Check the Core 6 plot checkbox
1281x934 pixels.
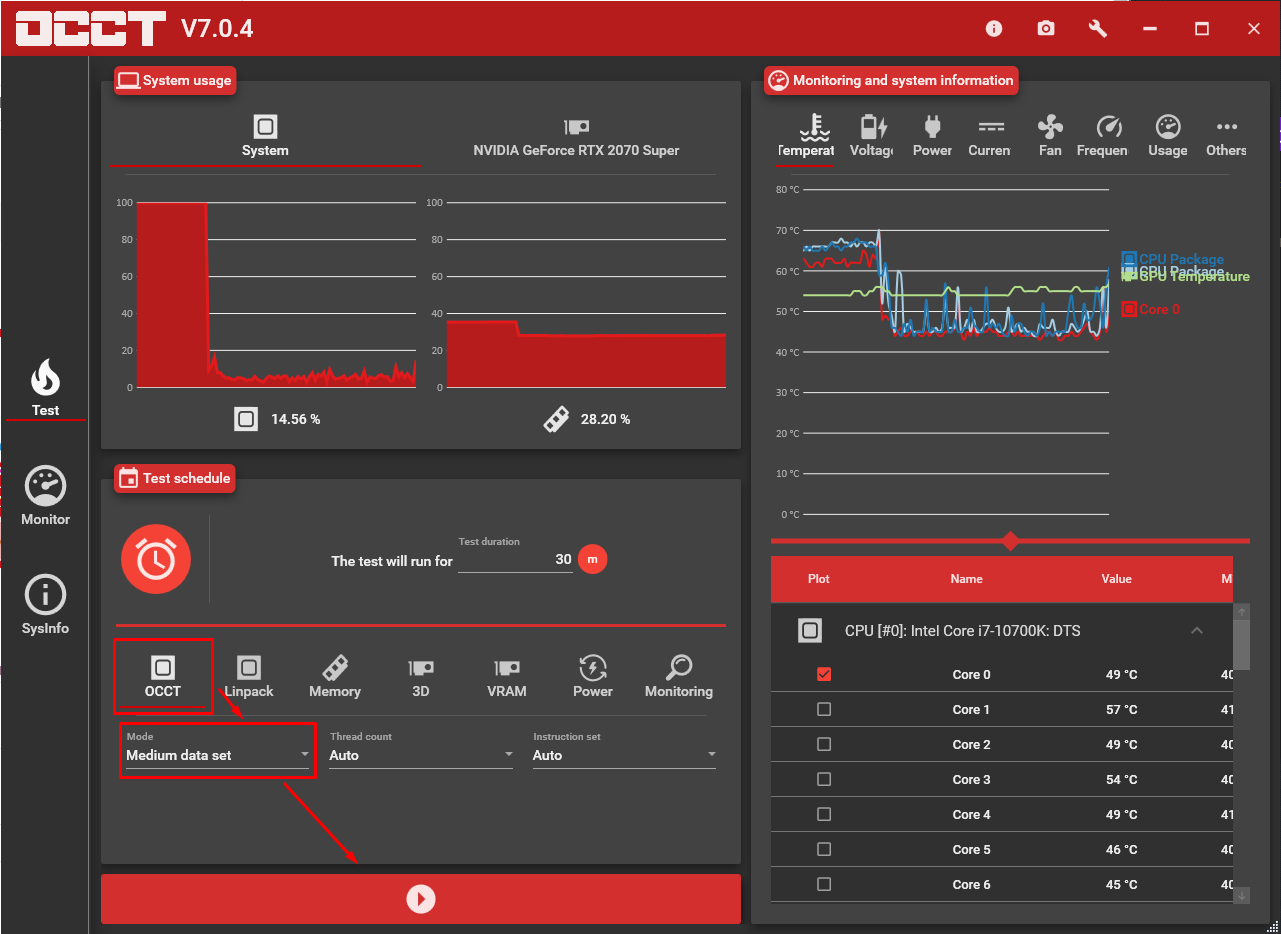coord(824,884)
